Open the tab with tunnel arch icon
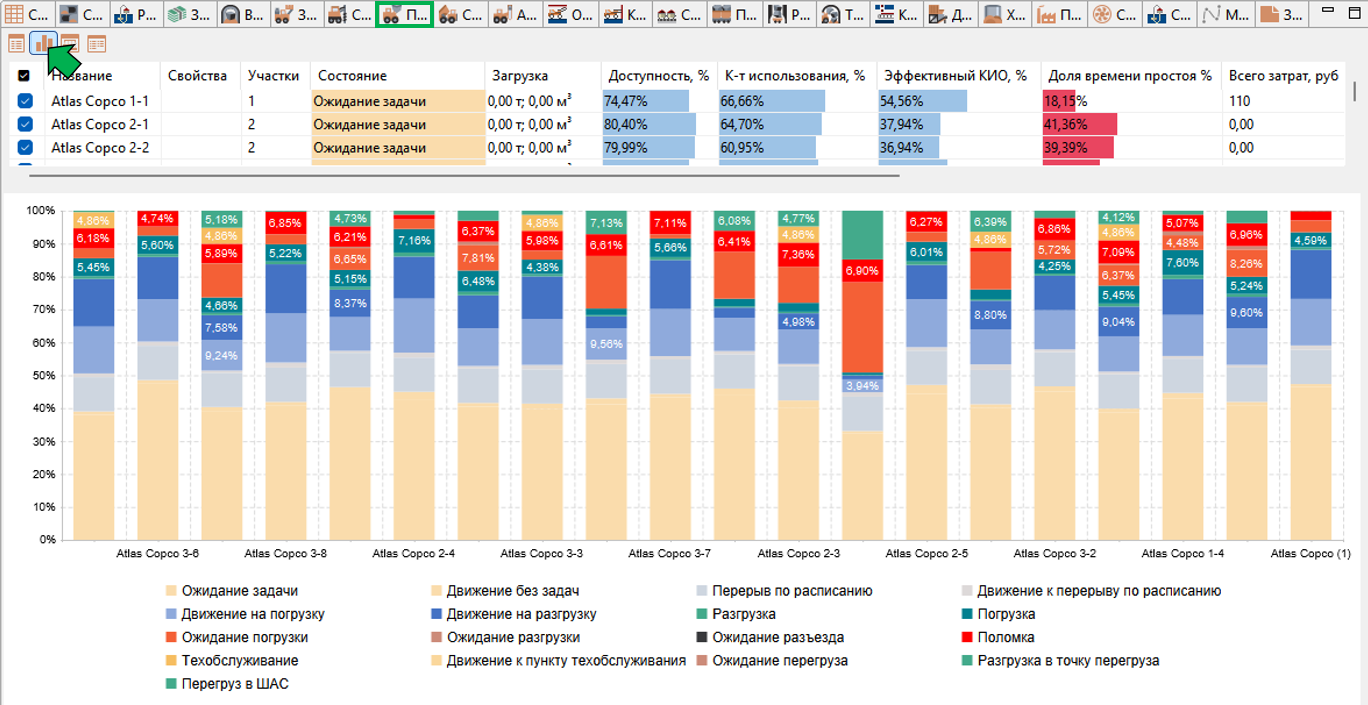Image resolution: width=1368 pixels, height=705 pixels. [242, 14]
